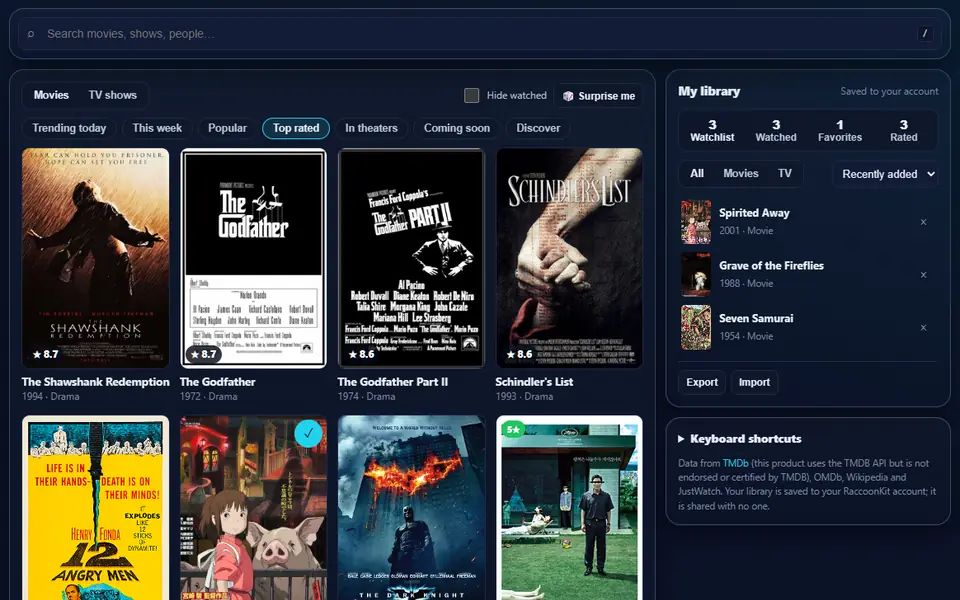Click Grave of the Fireflies thumbnail in library
960x600 pixels.
[696, 275]
